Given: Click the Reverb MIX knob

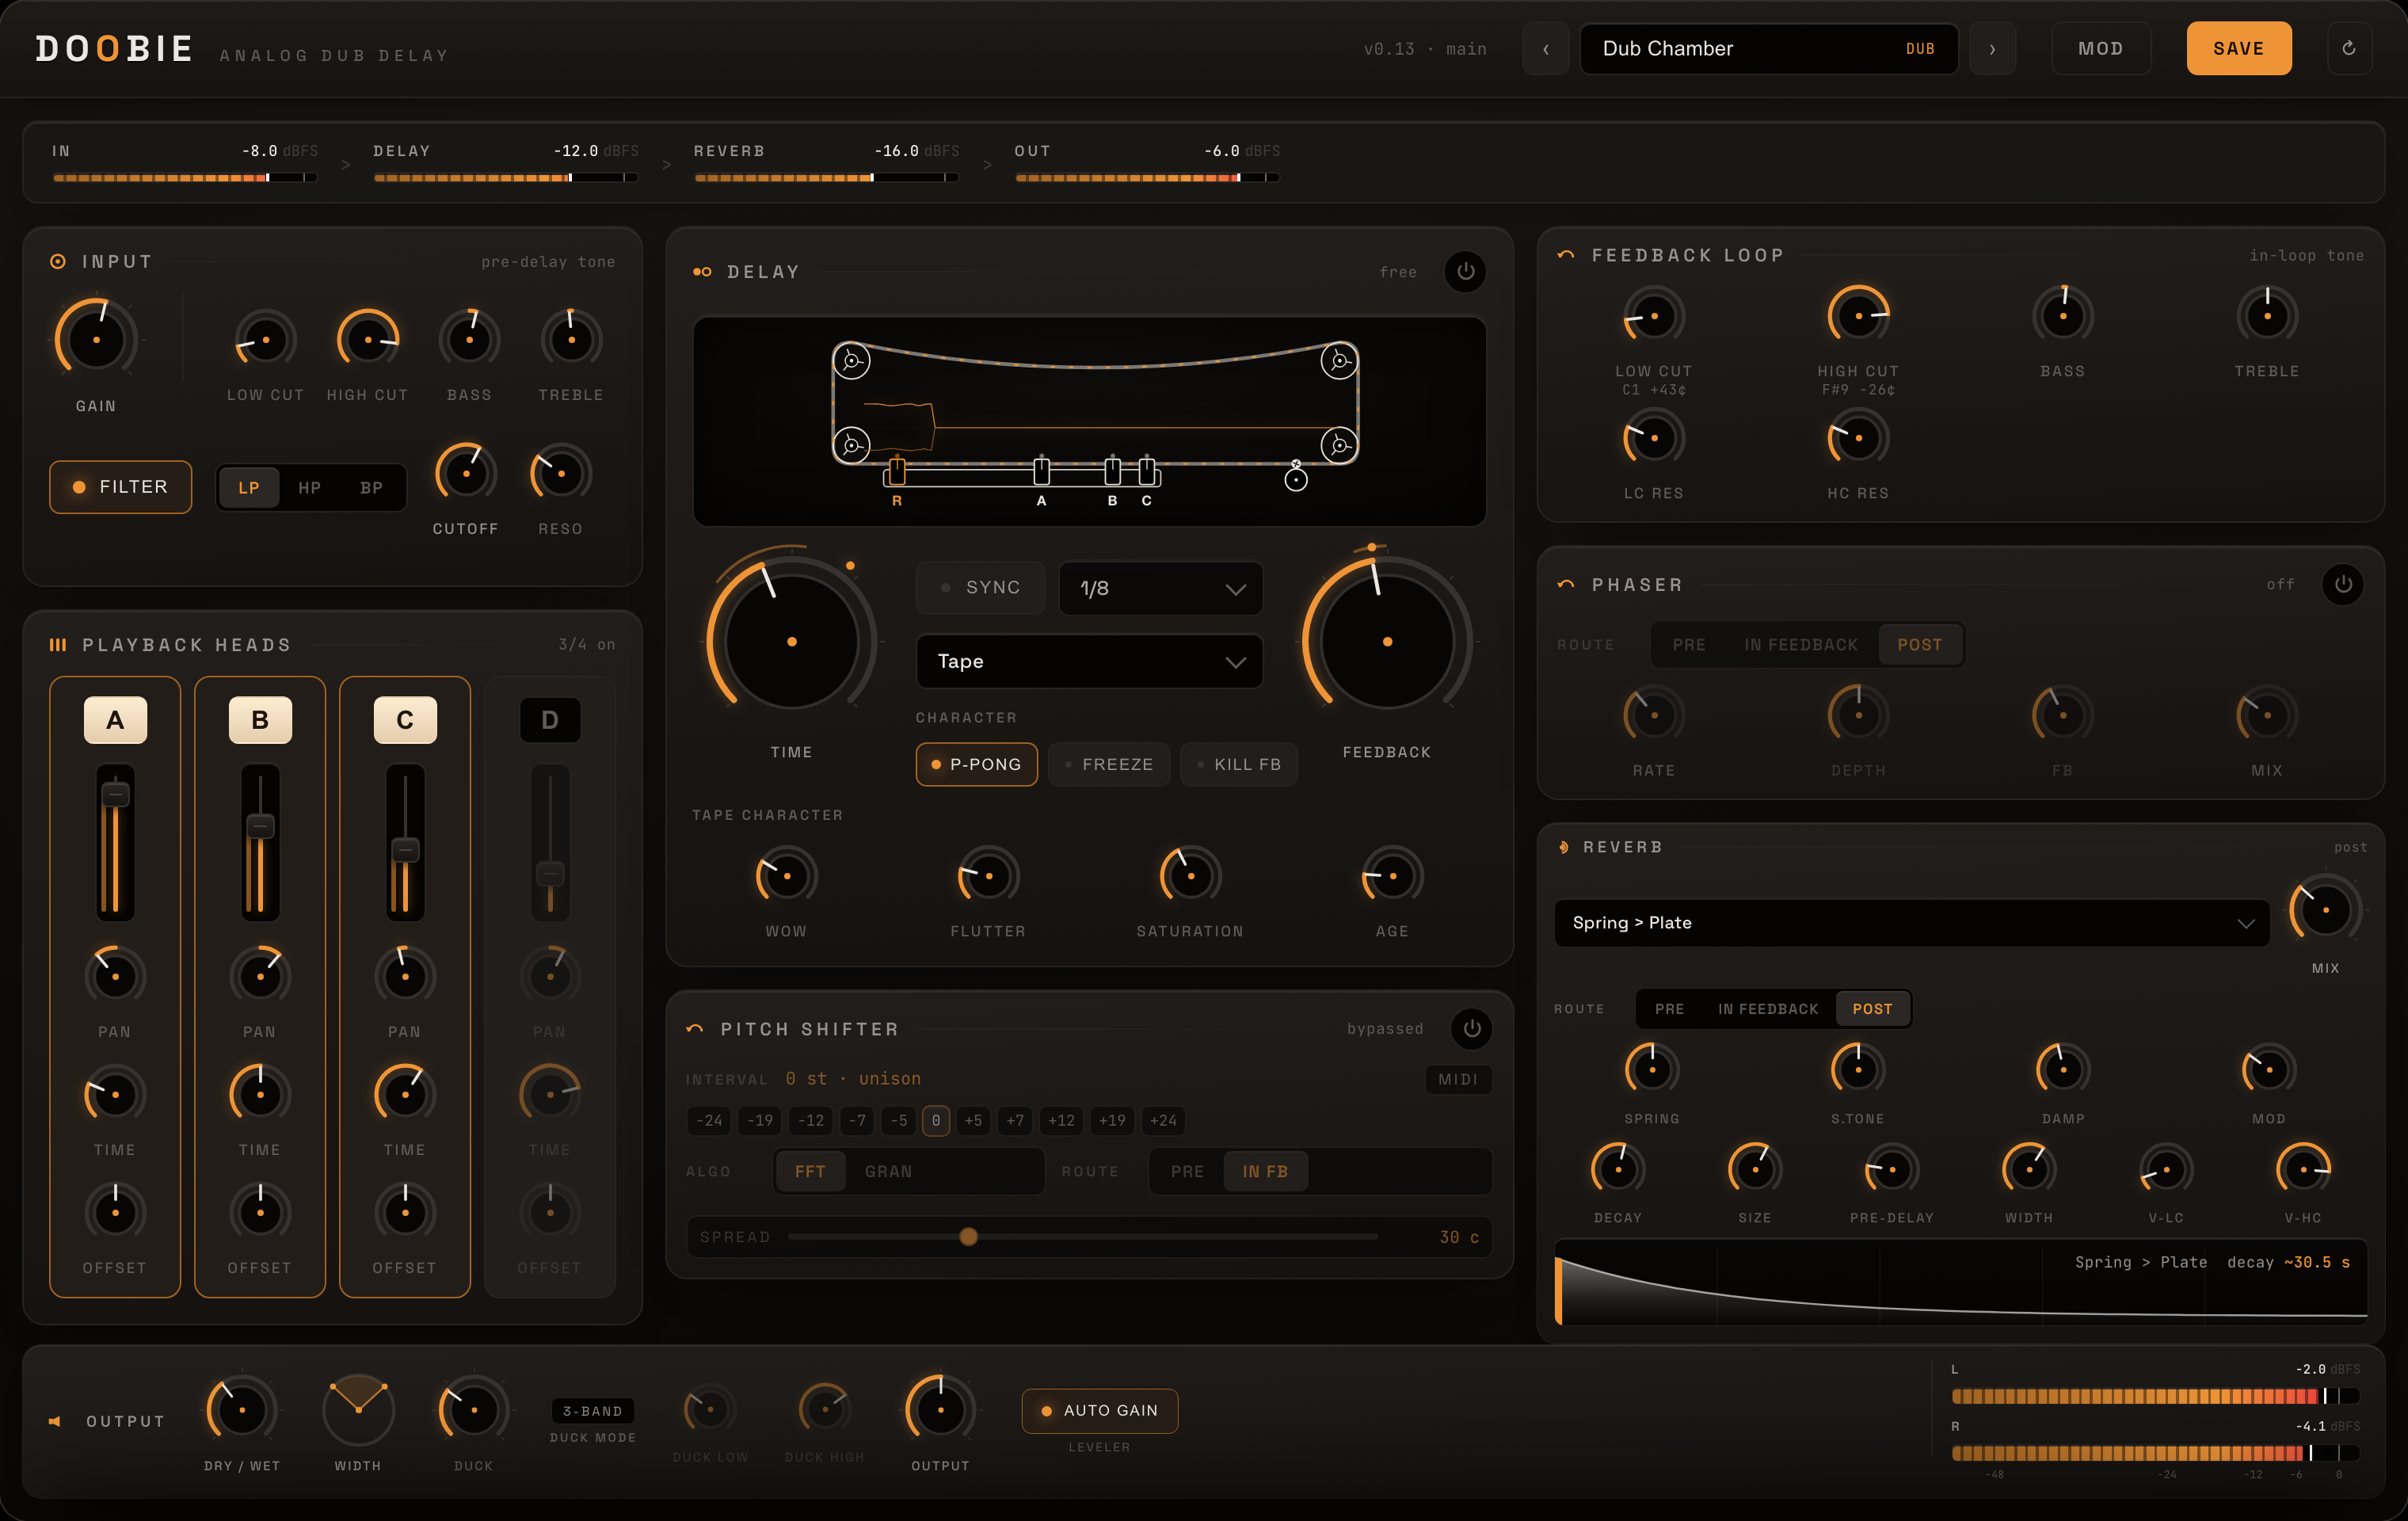Looking at the screenshot, I should pyautogui.click(x=2325, y=909).
